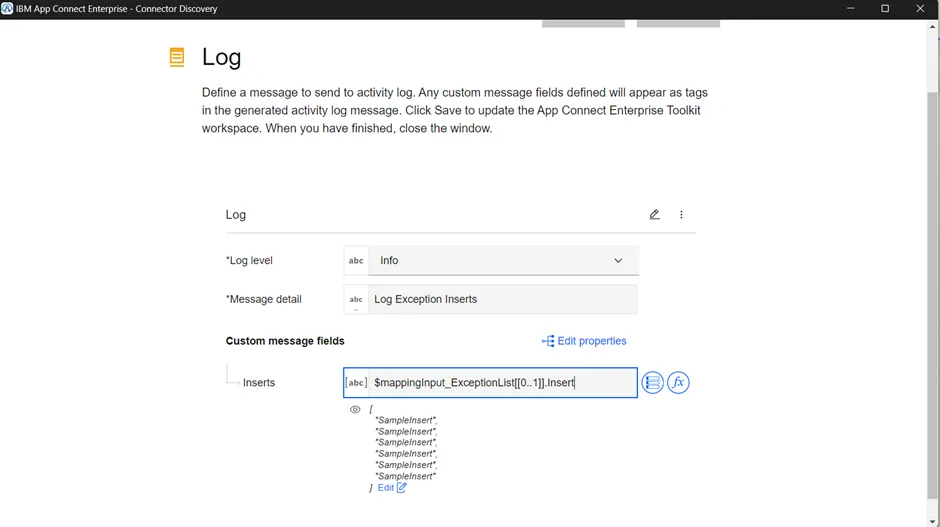Toggle the eye preview of sample output
Screen dimensions: 940x527
click(355, 409)
